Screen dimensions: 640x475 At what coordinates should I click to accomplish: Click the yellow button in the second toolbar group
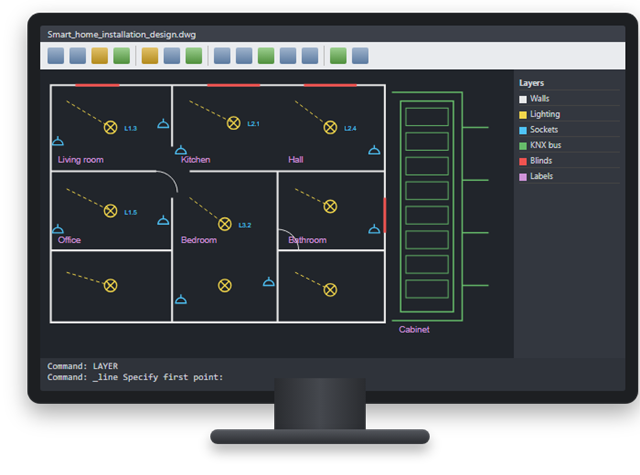click(x=150, y=56)
